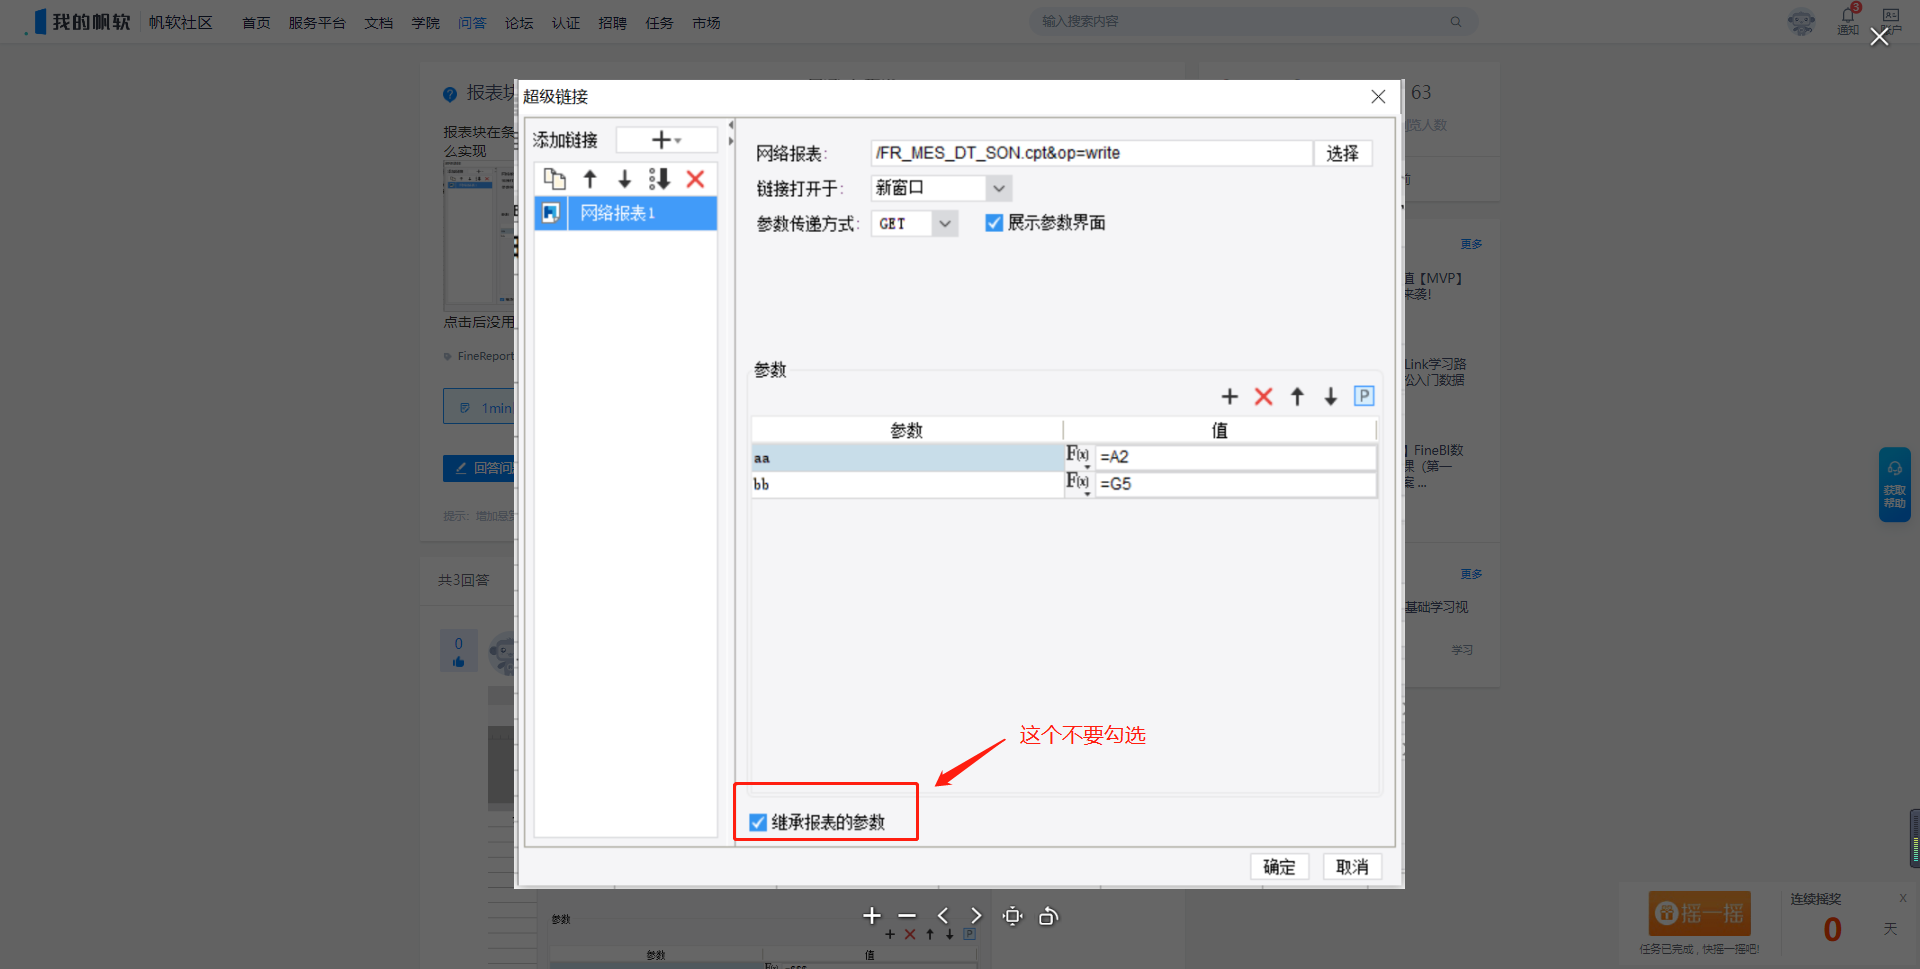Image resolution: width=1920 pixels, height=969 pixels.
Task: Delete selected link with red X icon
Action: click(x=695, y=179)
